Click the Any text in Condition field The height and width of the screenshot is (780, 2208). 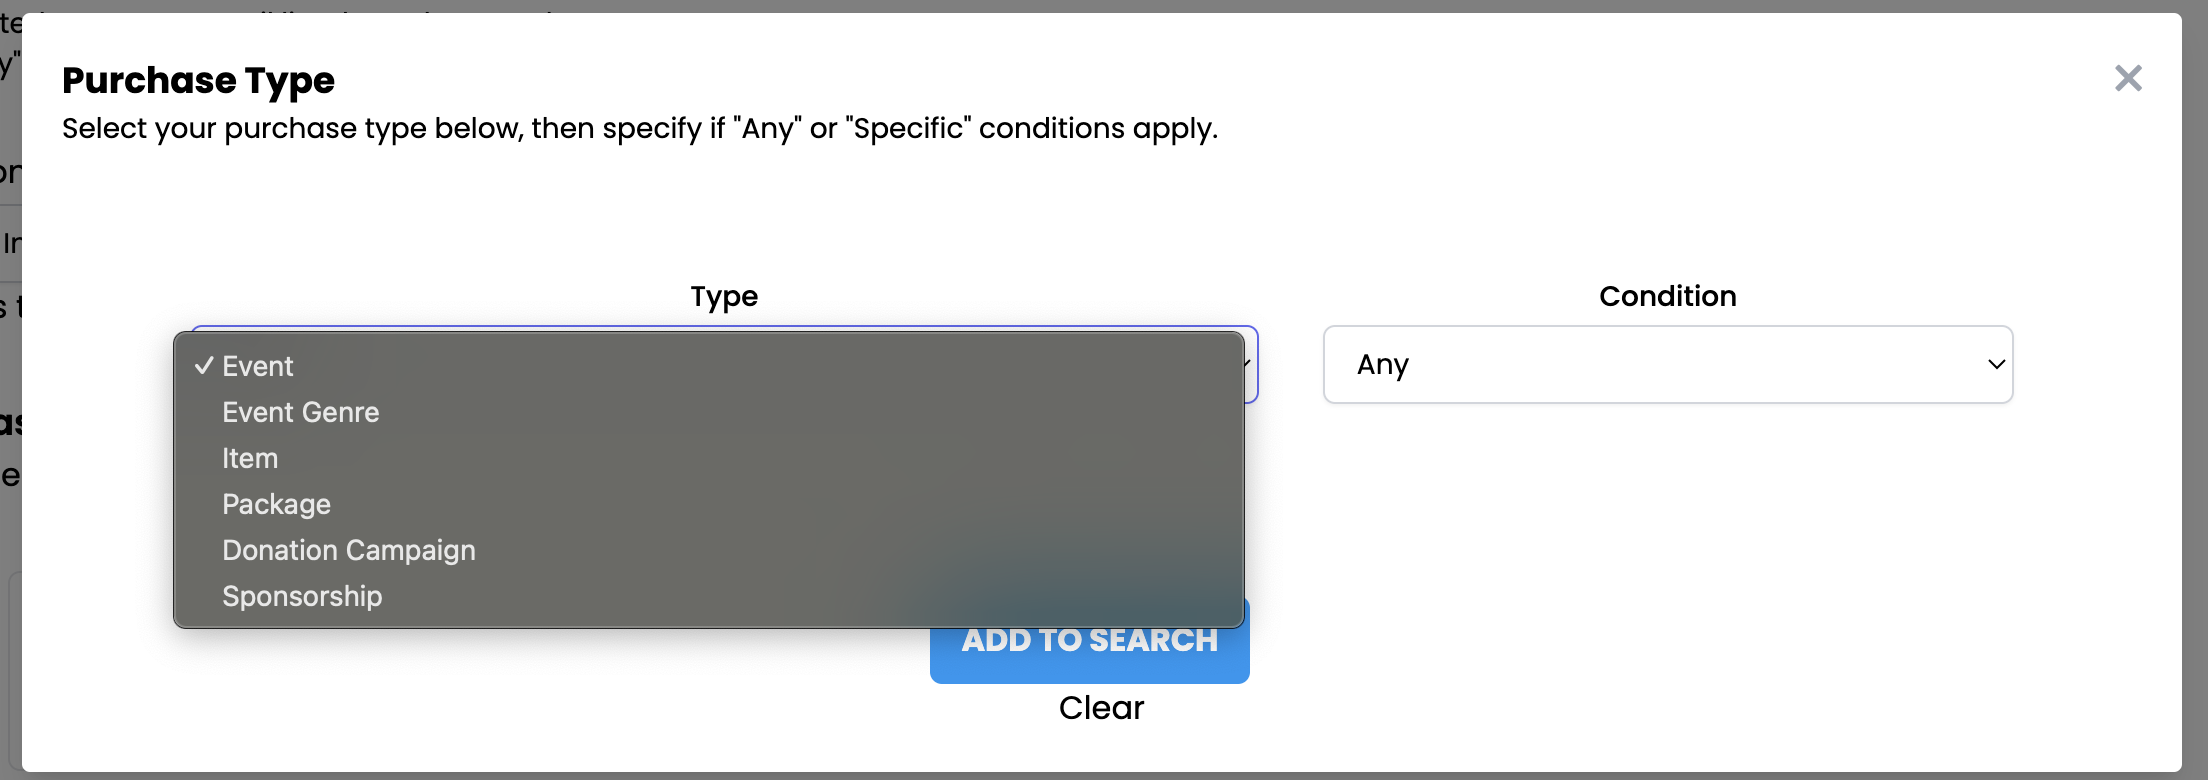tap(1382, 364)
